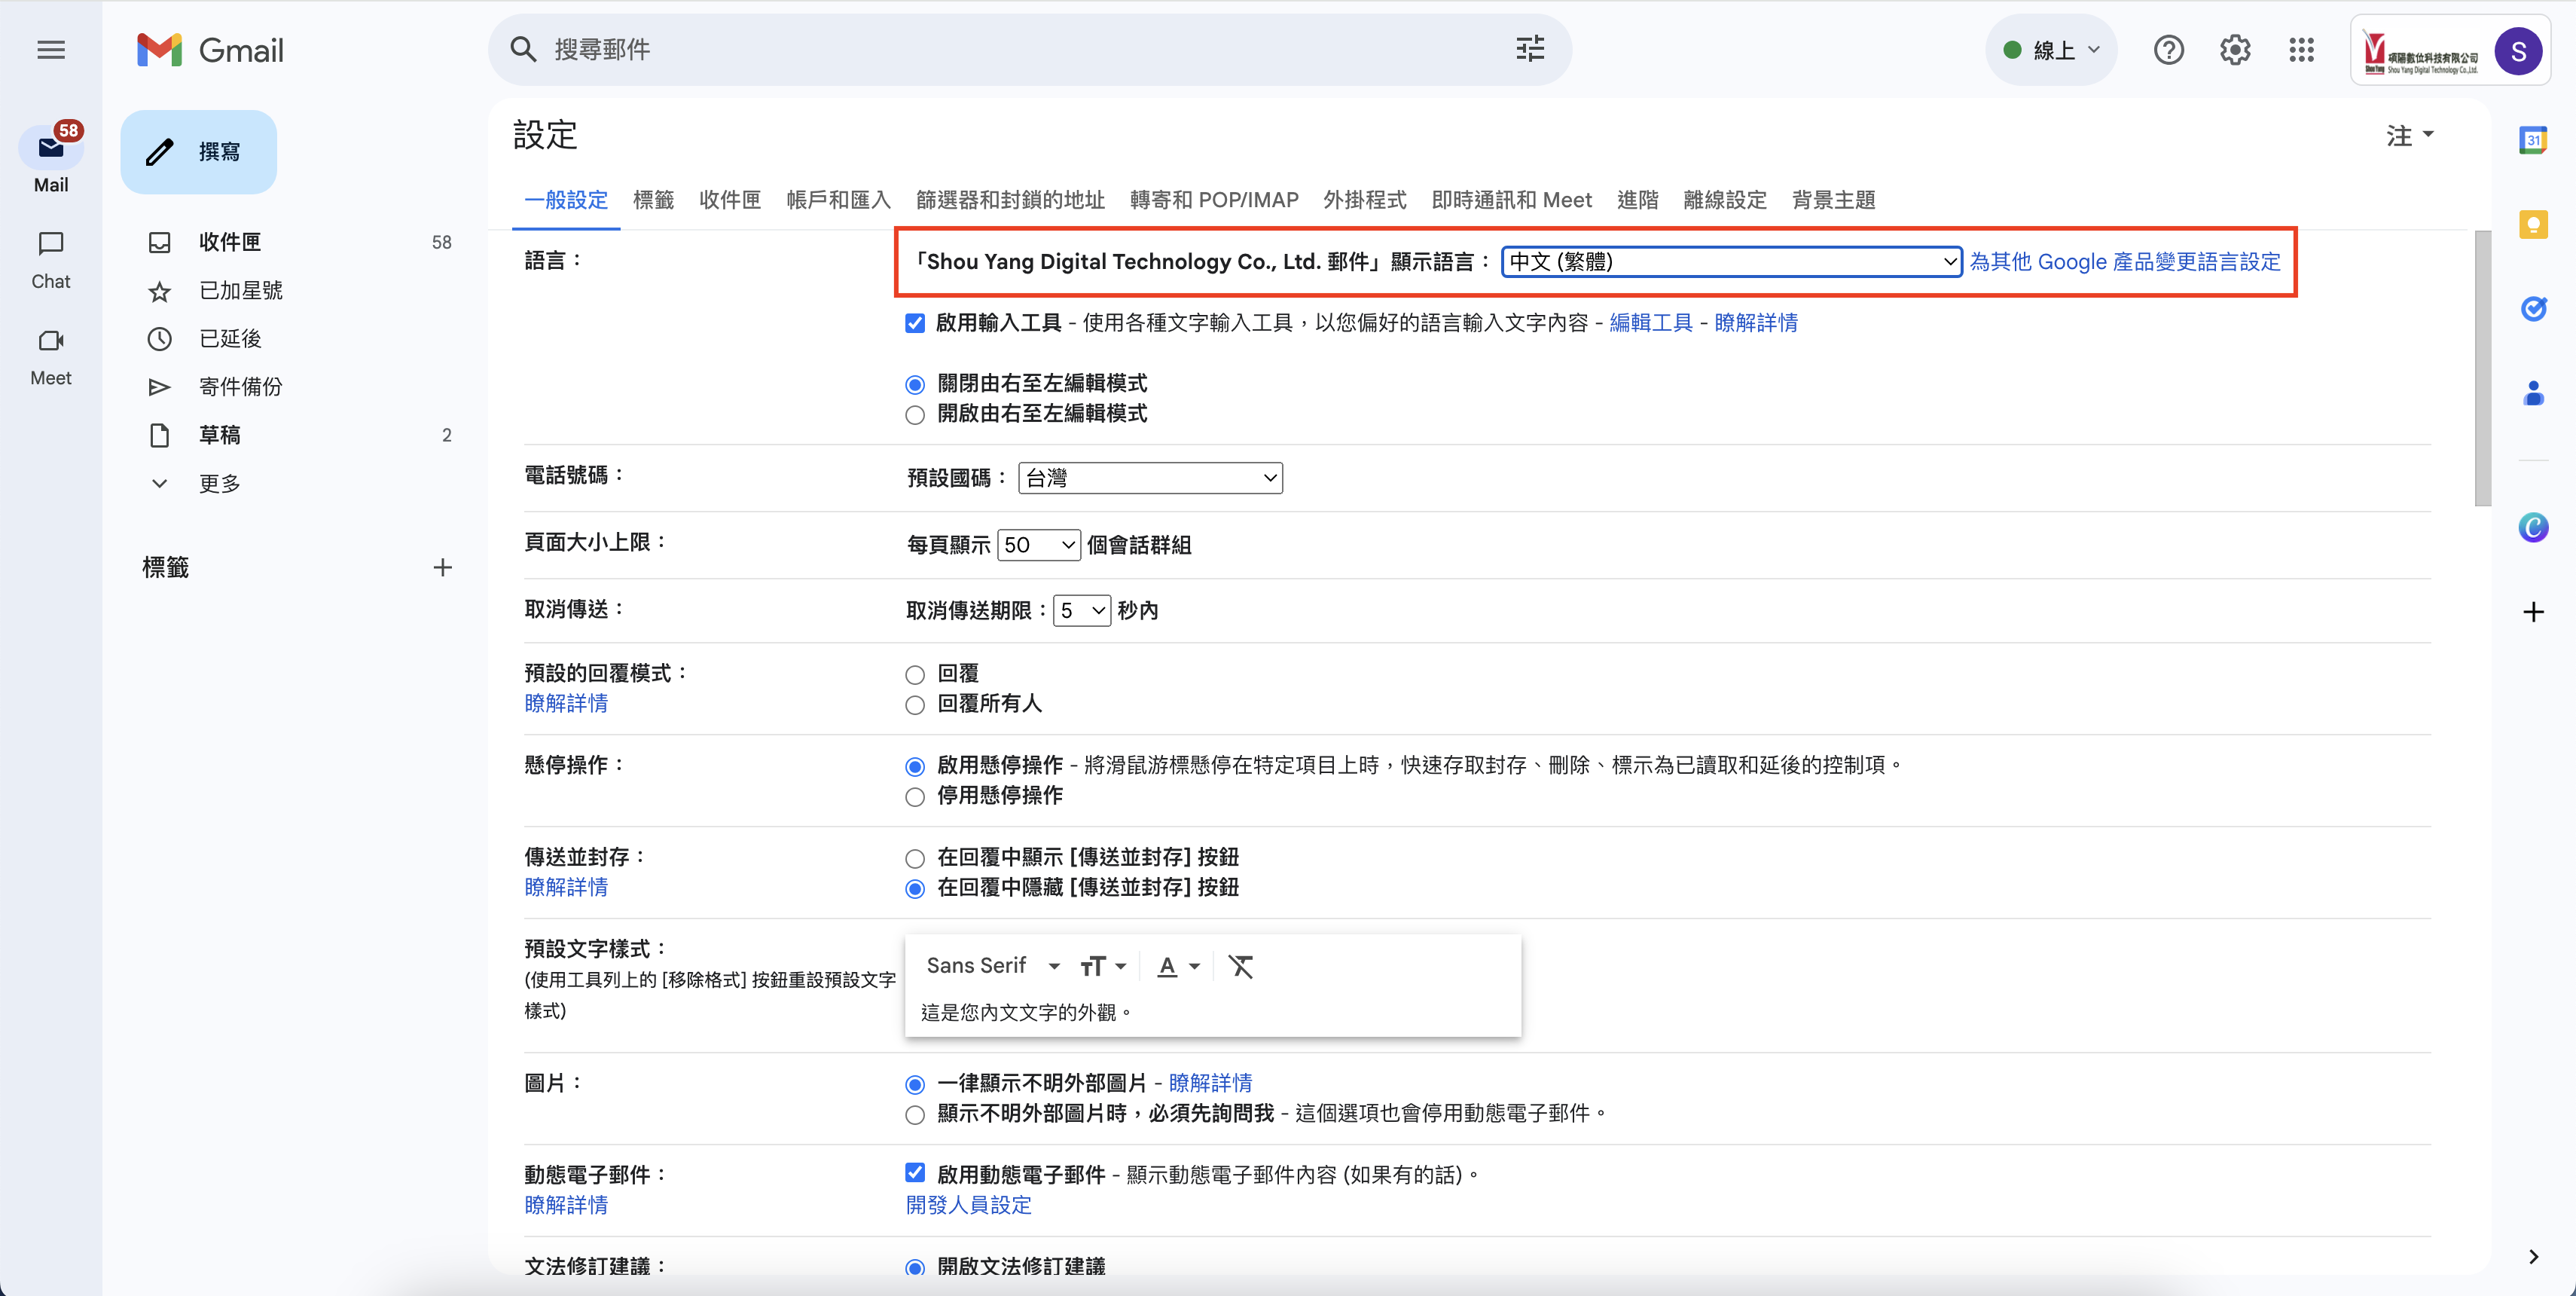The image size is (2576, 1296).
Task: Select 開啟由右至左編輯模式 radio button
Action: 914,415
